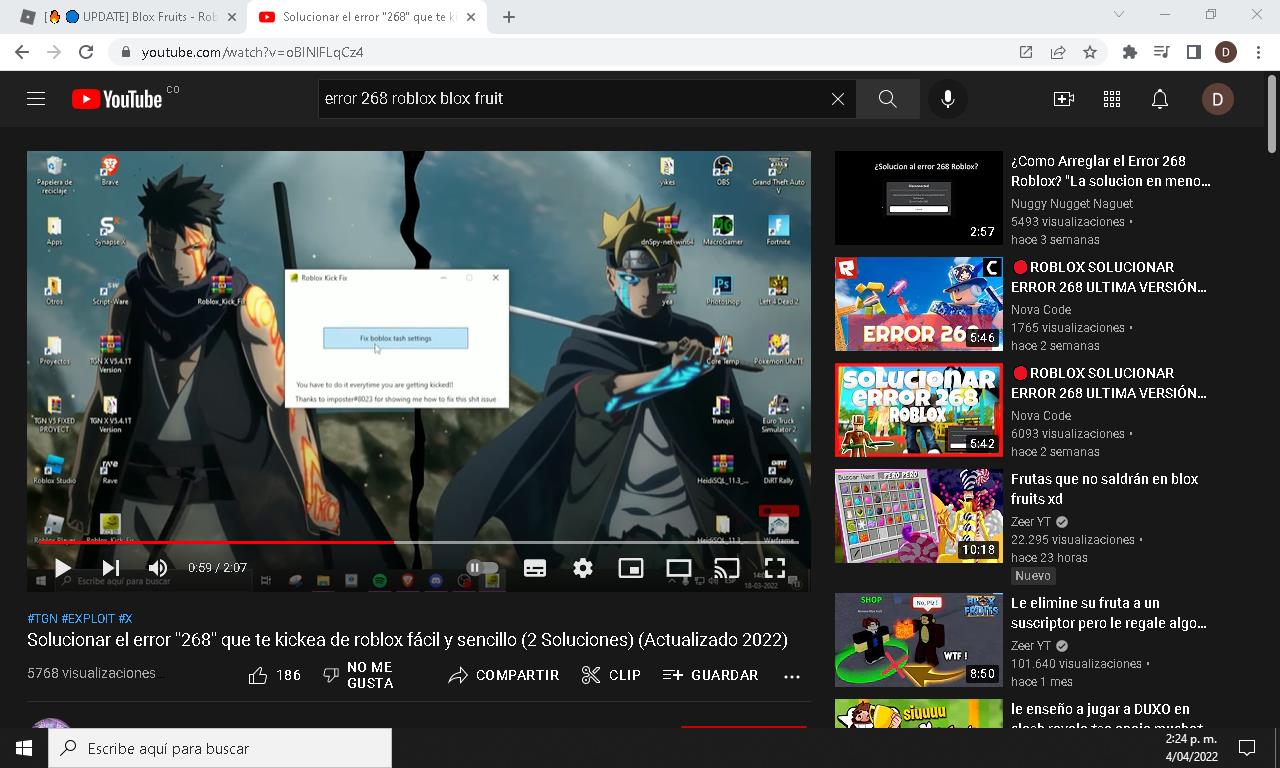
Task: Open a new browser tab with plus button
Action: tap(508, 17)
